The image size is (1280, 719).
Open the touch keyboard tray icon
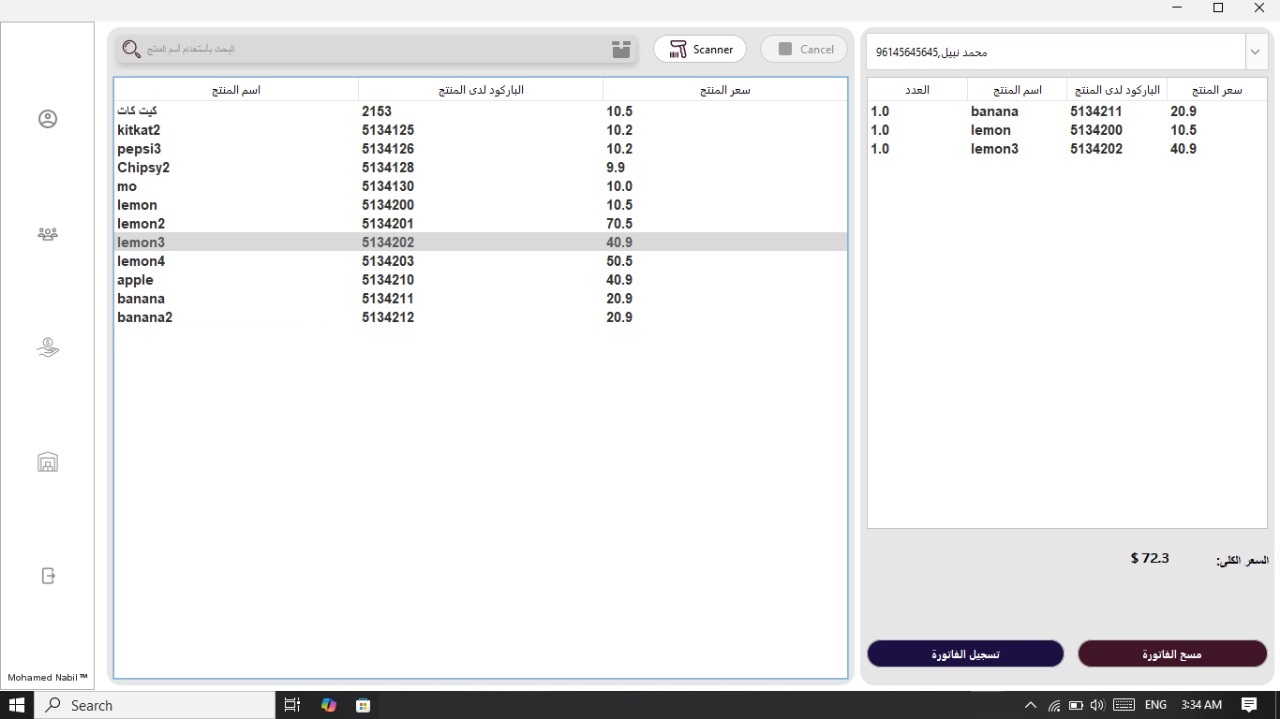pyautogui.click(x=1123, y=705)
